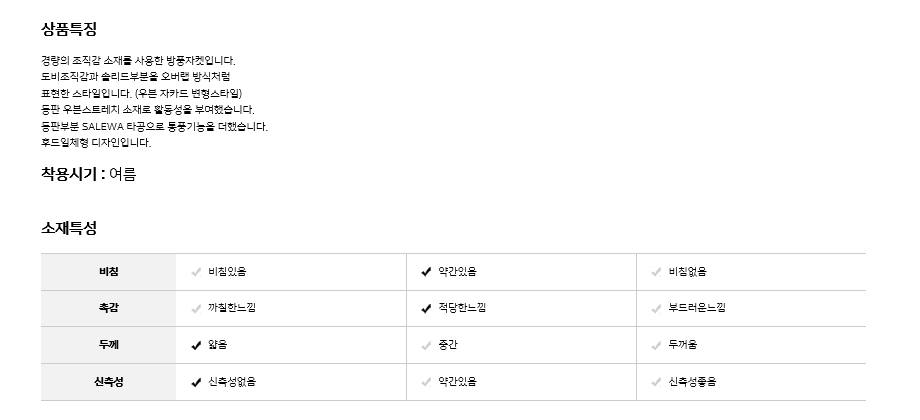Select 약간있음 in the 비침 row
The width and height of the screenshot is (920, 420).
pos(456,272)
